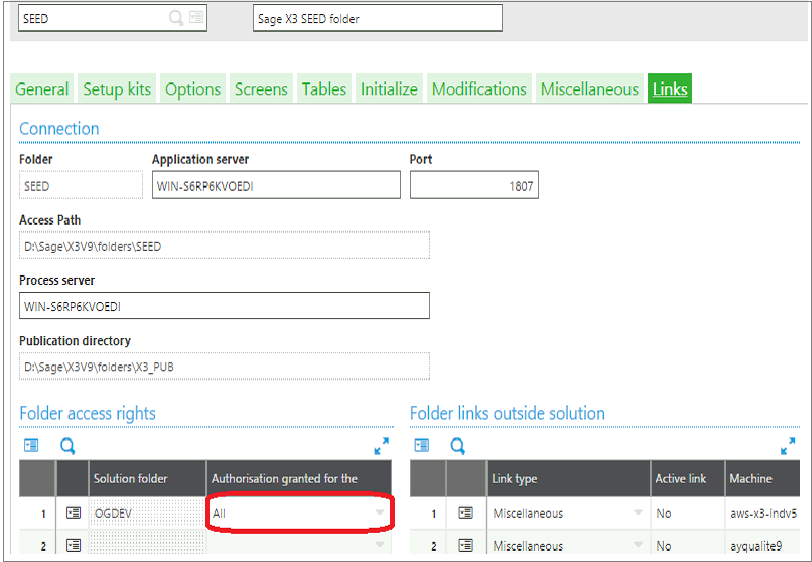This screenshot has height=562, width=812.
Task: Click the Authorisation granted for the header
Action: tap(299, 478)
